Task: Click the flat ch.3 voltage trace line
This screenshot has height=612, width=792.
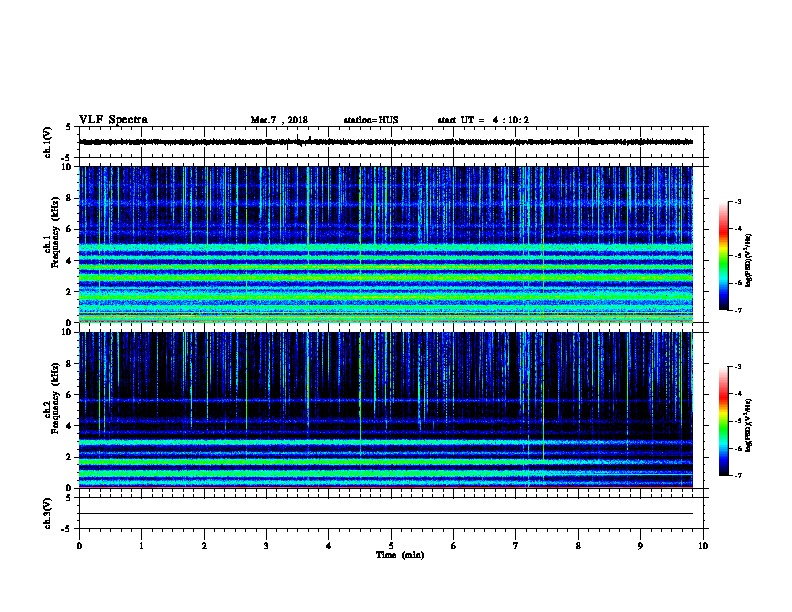Action: click(x=386, y=514)
